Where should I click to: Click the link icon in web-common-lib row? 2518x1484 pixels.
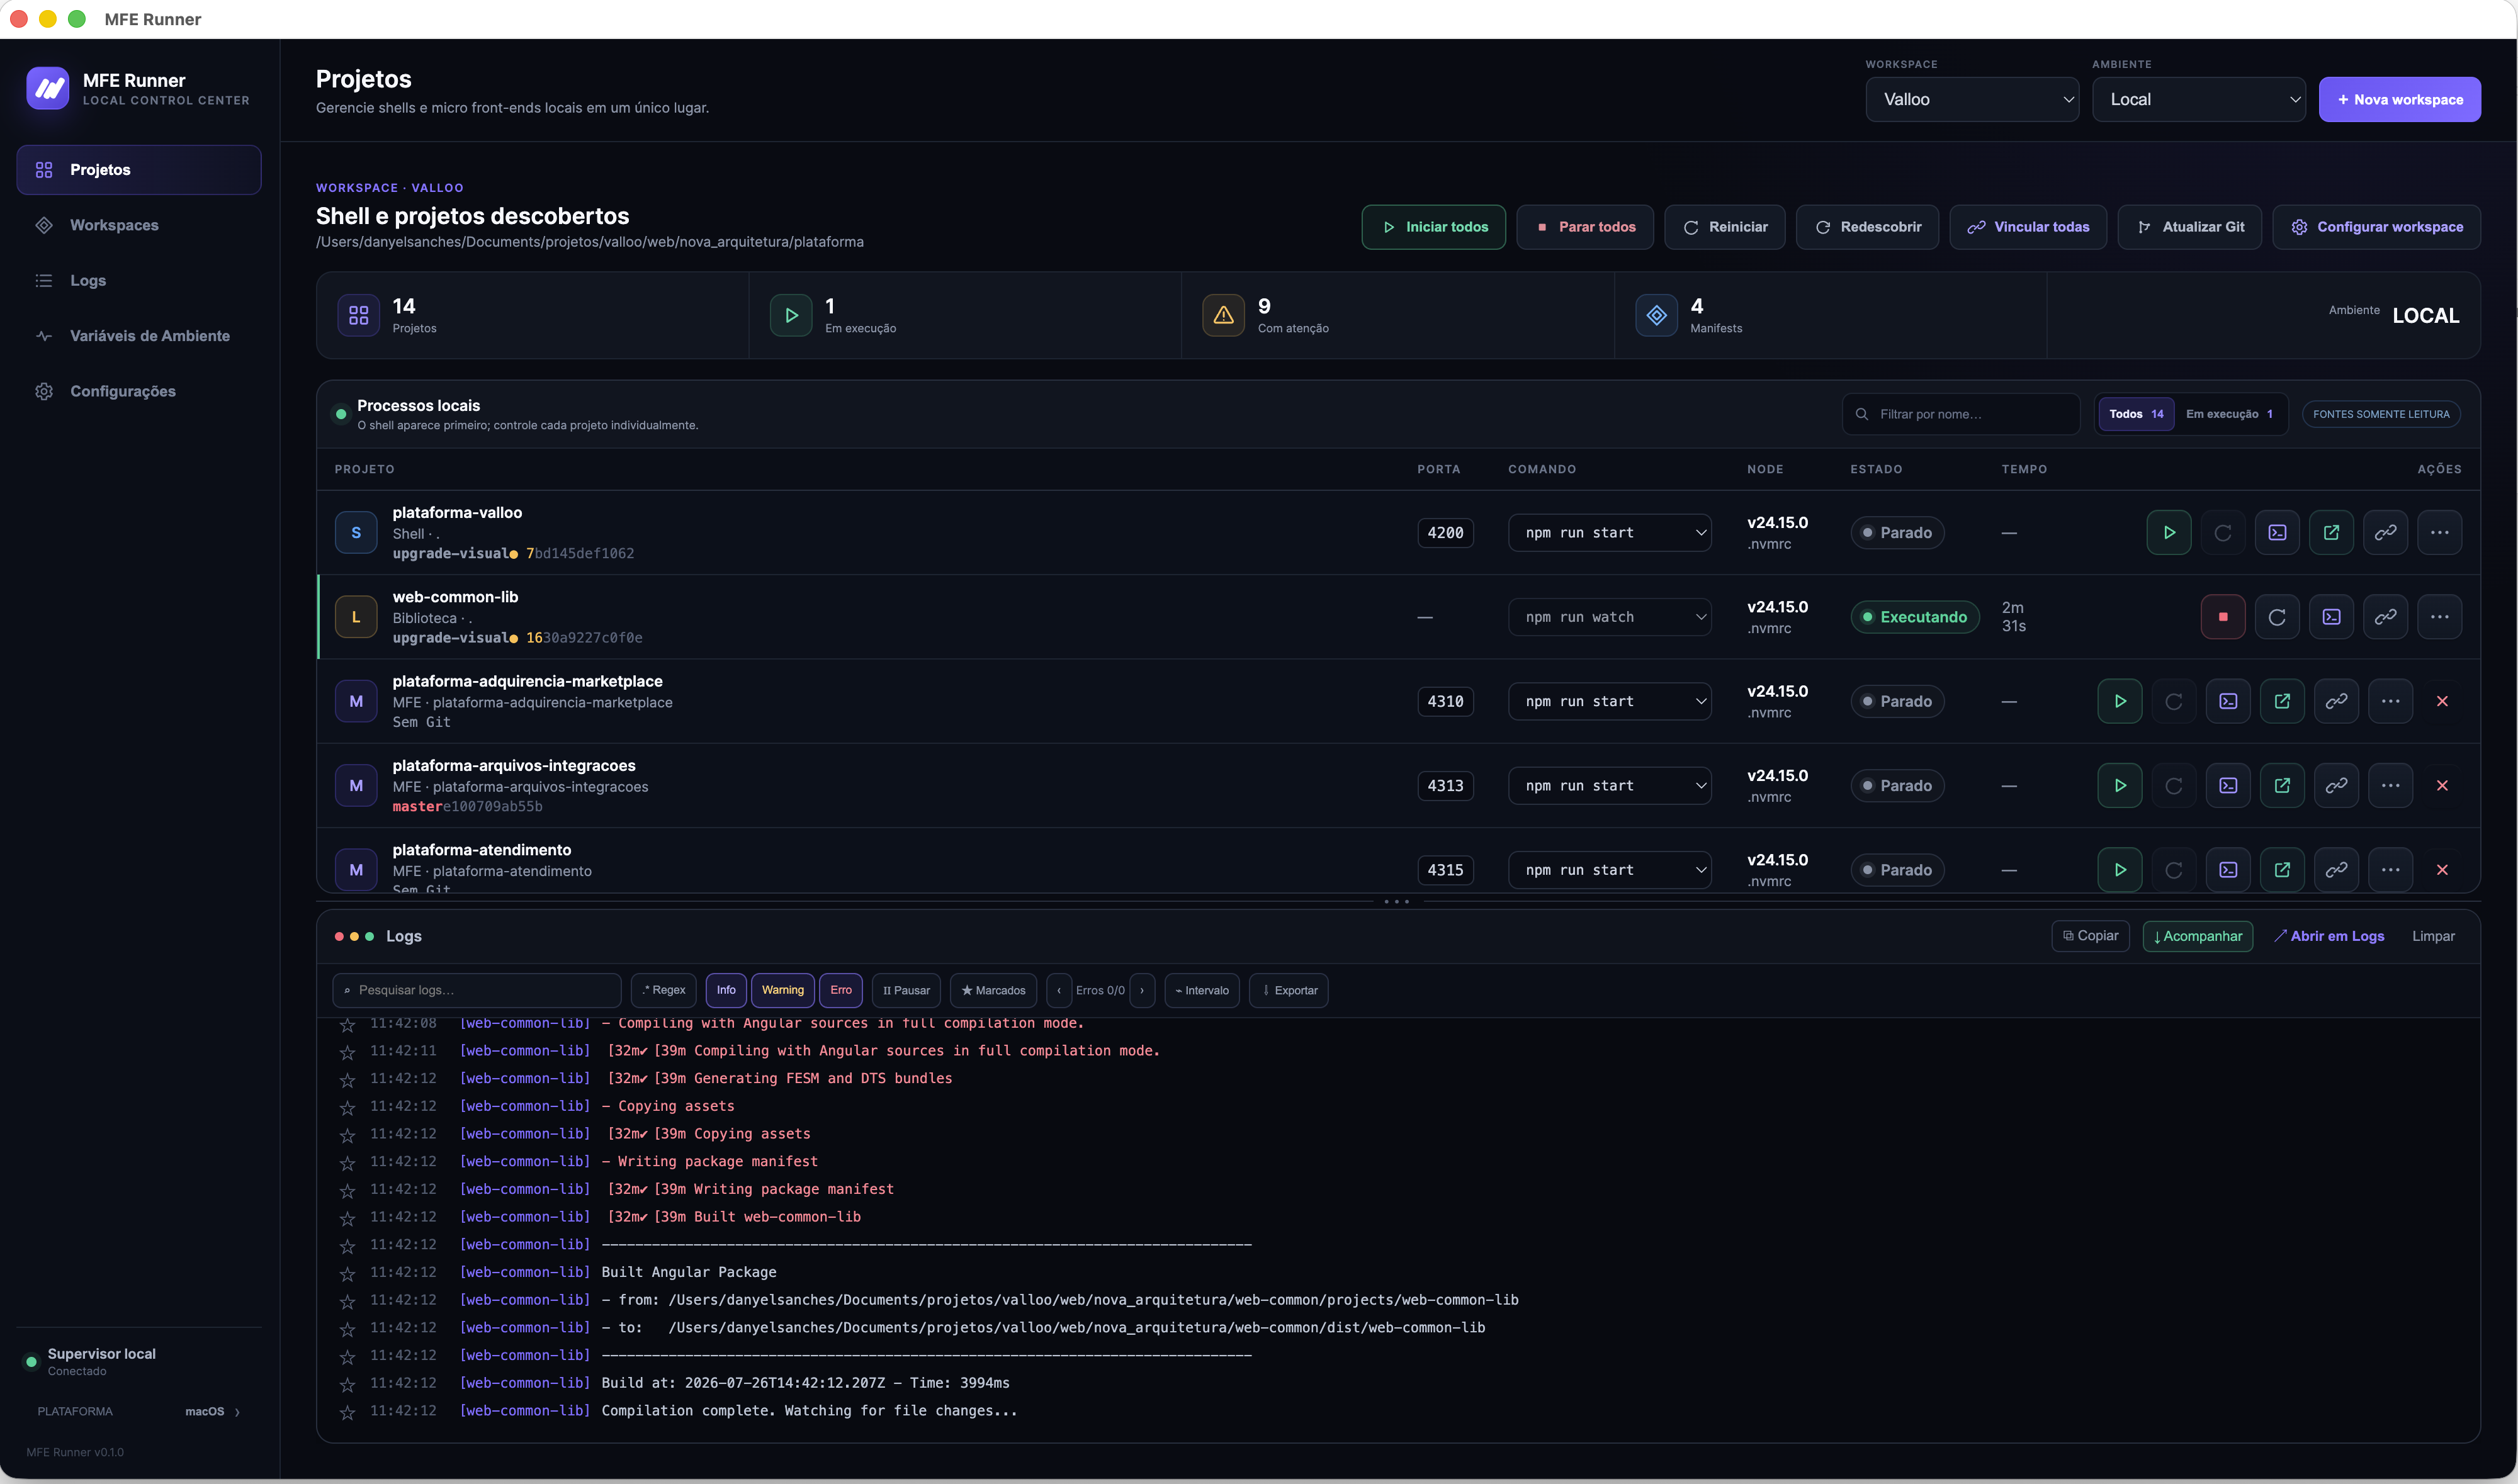(x=2385, y=617)
